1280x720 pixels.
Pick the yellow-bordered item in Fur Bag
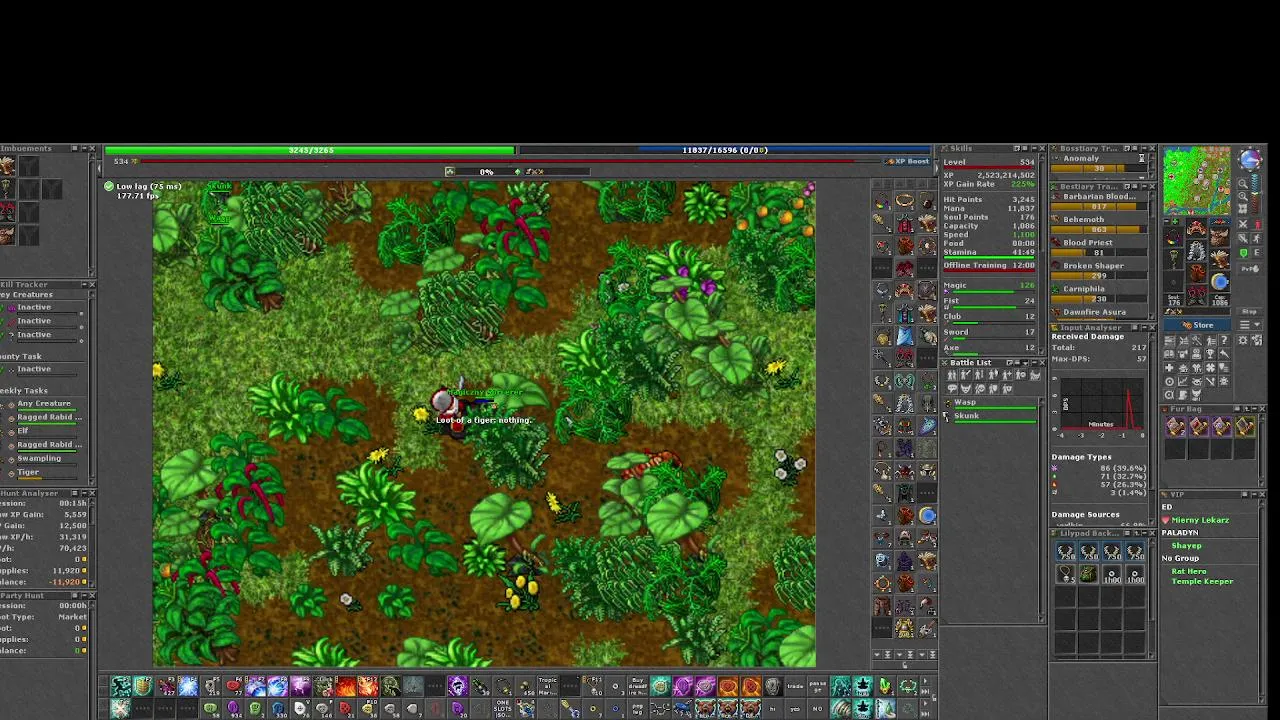pos(1245,426)
